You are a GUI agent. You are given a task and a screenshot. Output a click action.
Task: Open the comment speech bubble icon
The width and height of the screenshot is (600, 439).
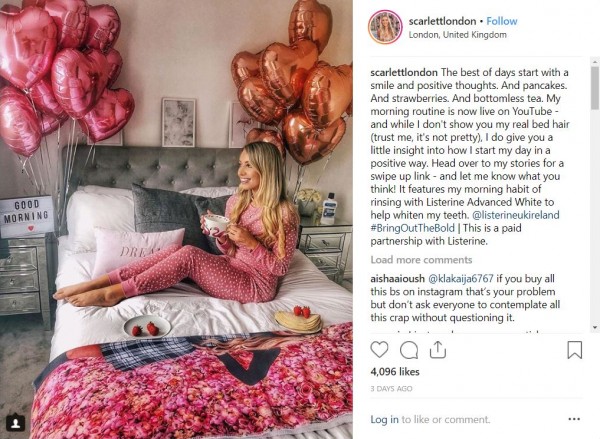(409, 350)
